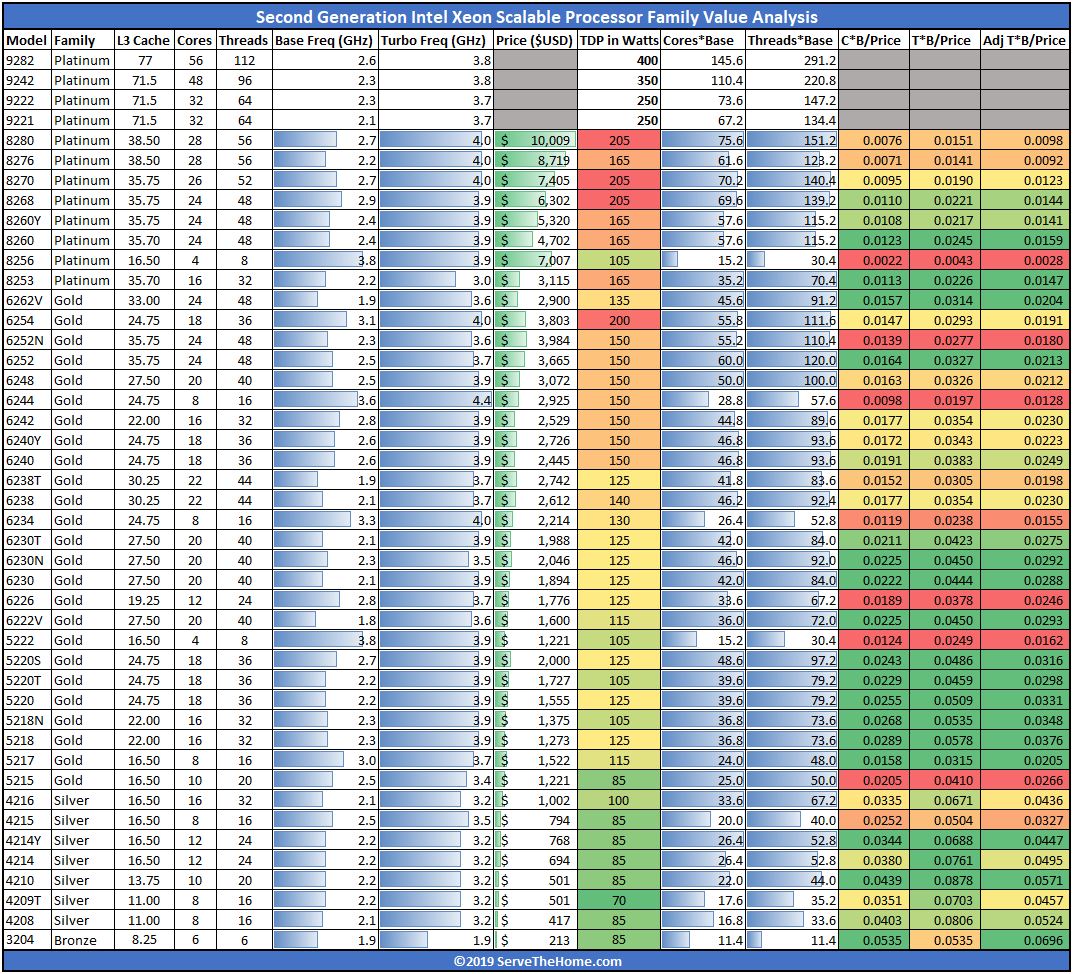Image resolution: width=1073 pixels, height=974 pixels.
Task: Click the L3 cache cell '13.75'
Action: (x=144, y=880)
